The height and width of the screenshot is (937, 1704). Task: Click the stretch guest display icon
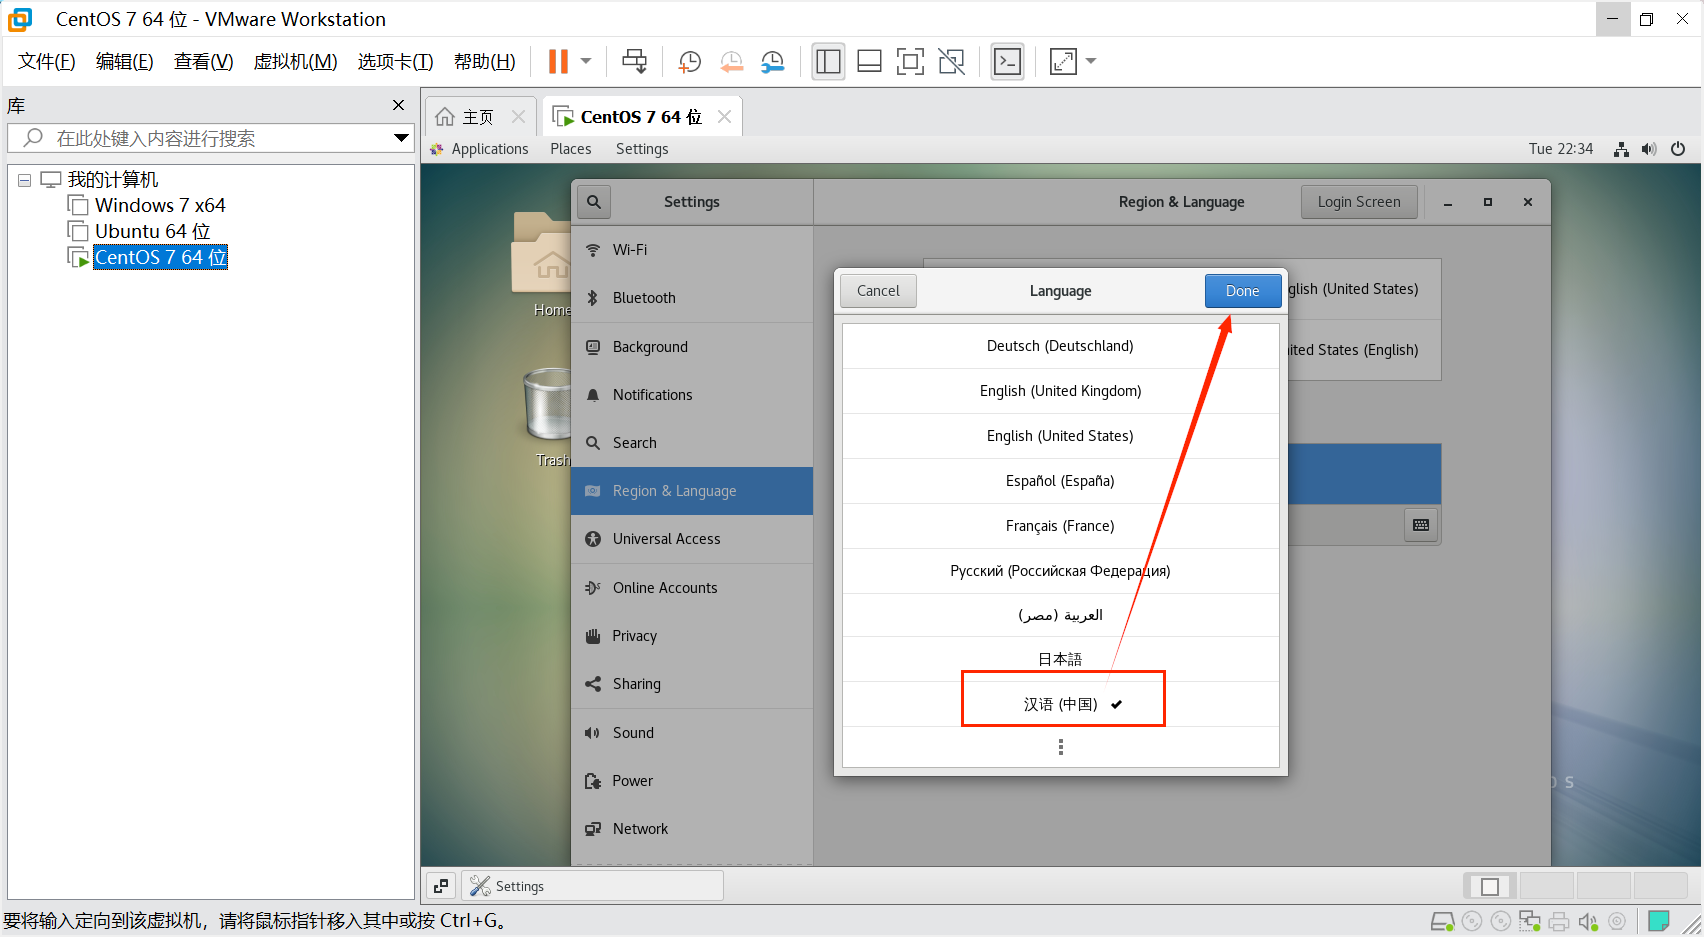[x=1063, y=61]
